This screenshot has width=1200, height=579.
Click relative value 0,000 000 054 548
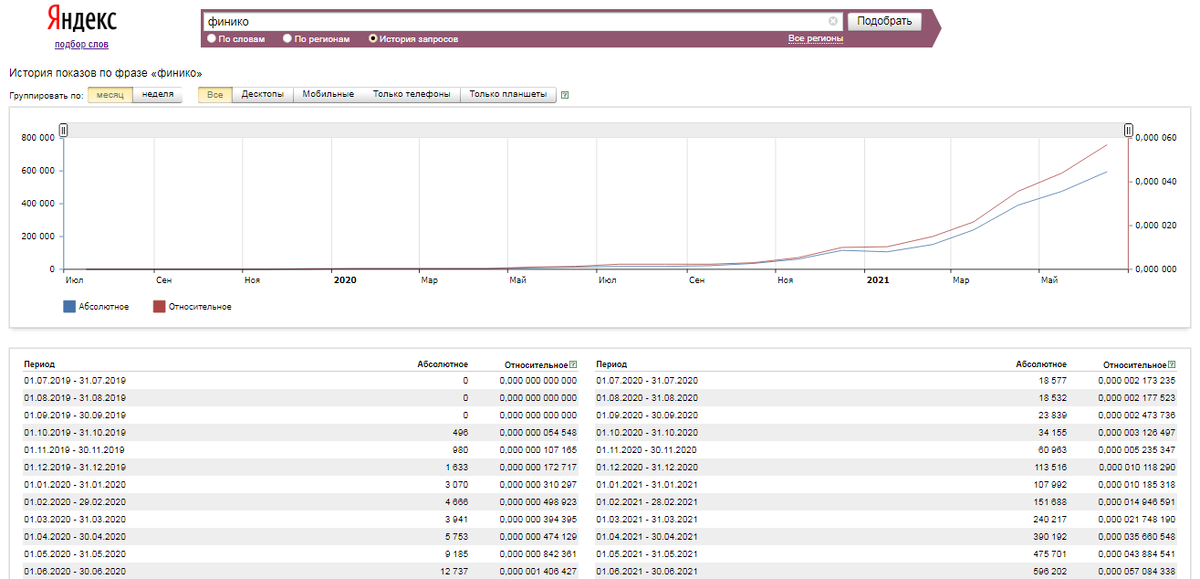pyautogui.click(x=538, y=433)
